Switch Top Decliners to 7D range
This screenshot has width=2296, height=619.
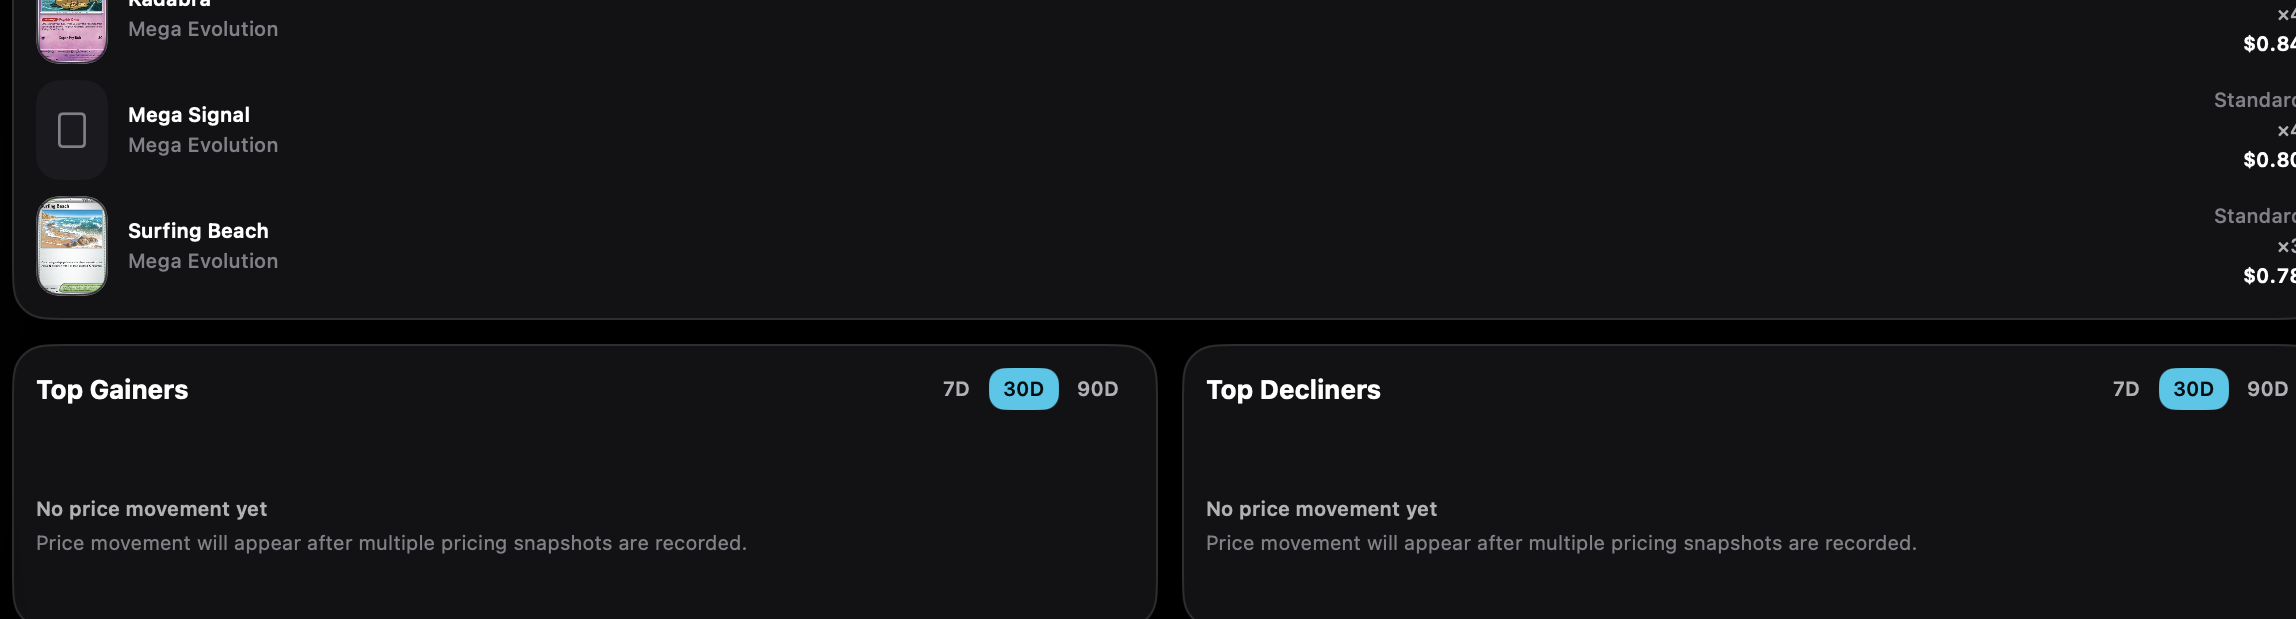click(2126, 389)
